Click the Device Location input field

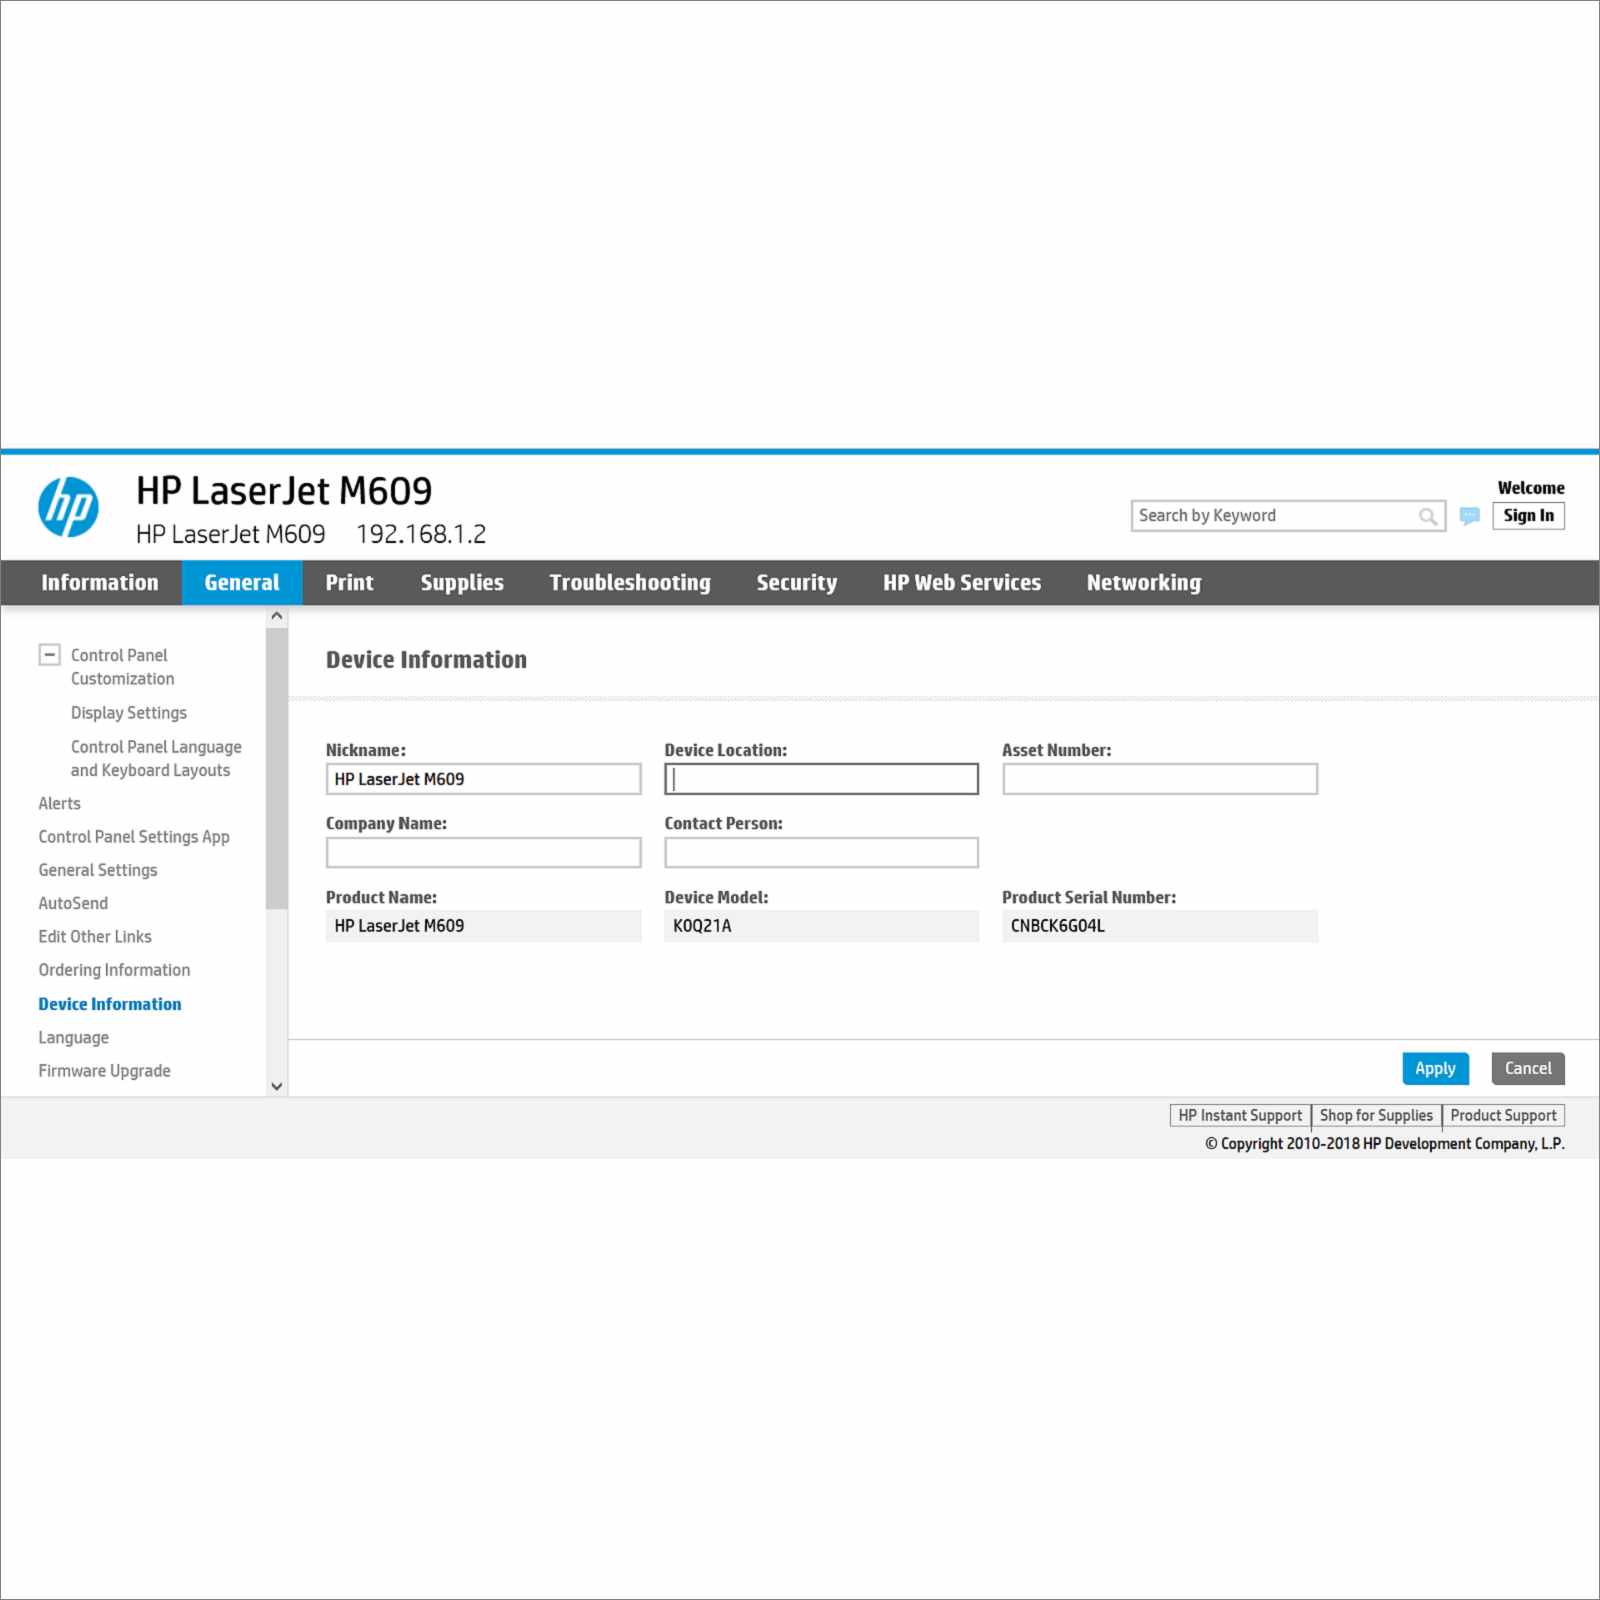tap(821, 779)
